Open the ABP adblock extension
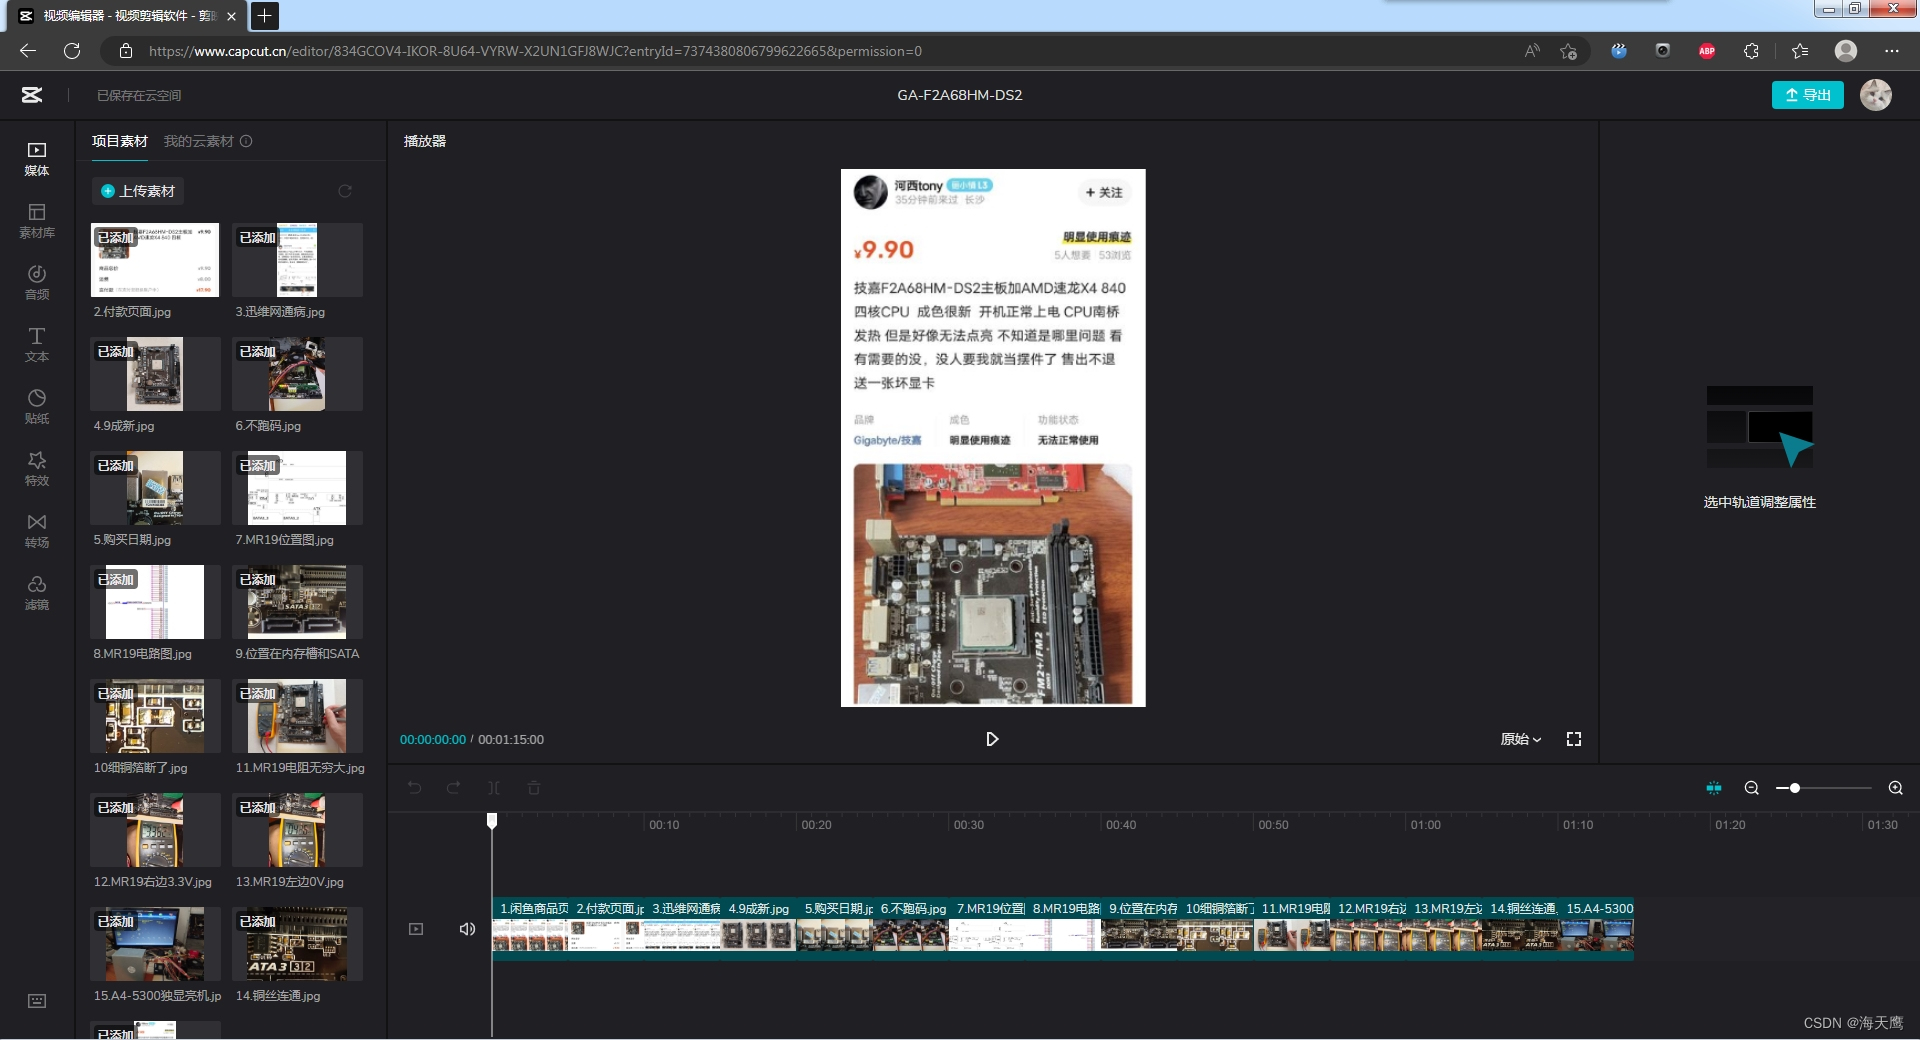 (1707, 51)
